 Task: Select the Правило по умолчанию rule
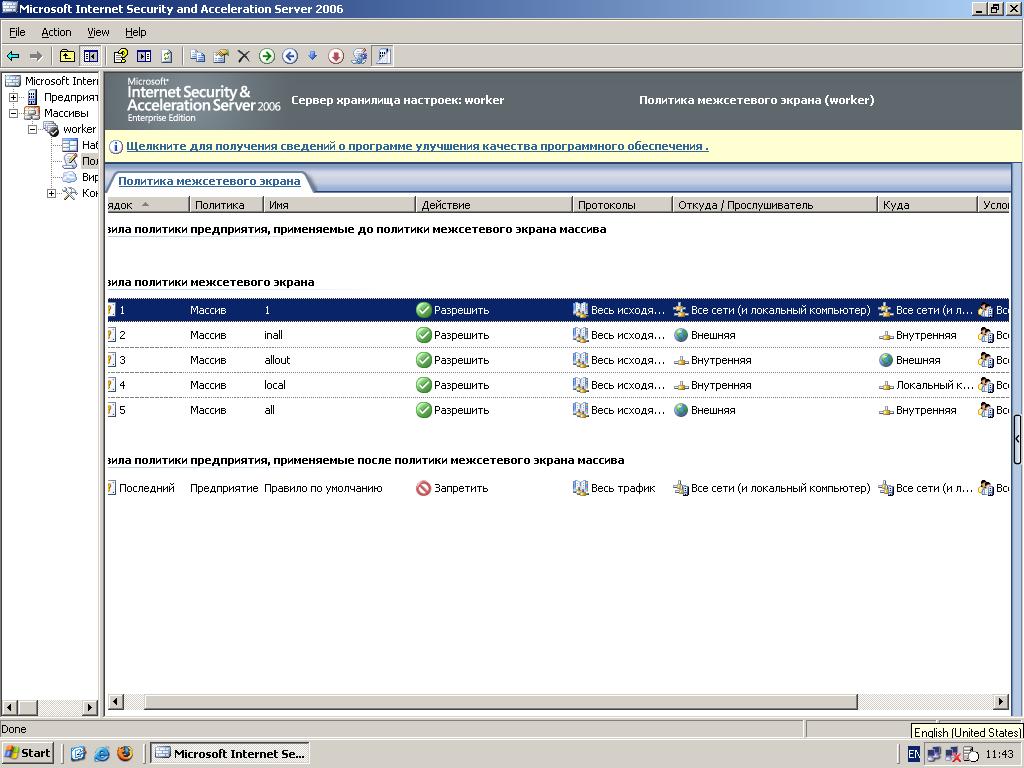pos(558,488)
